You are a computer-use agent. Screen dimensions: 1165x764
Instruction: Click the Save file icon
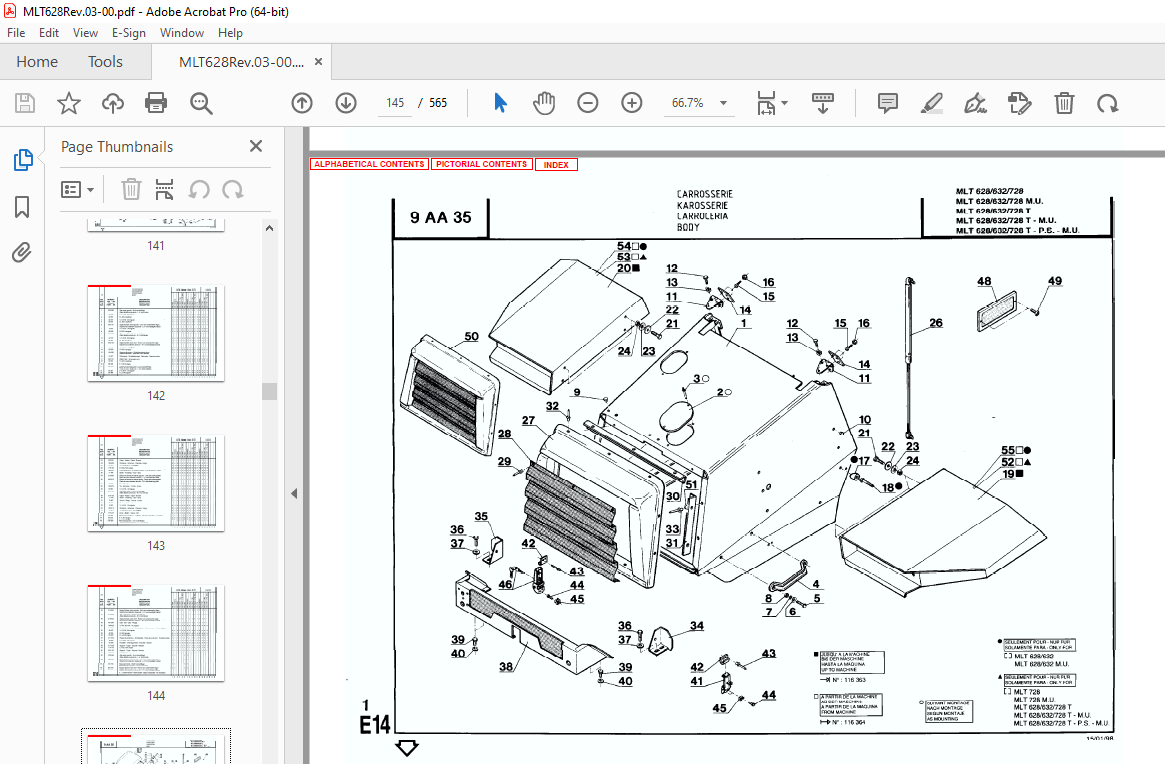click(25, 103)
